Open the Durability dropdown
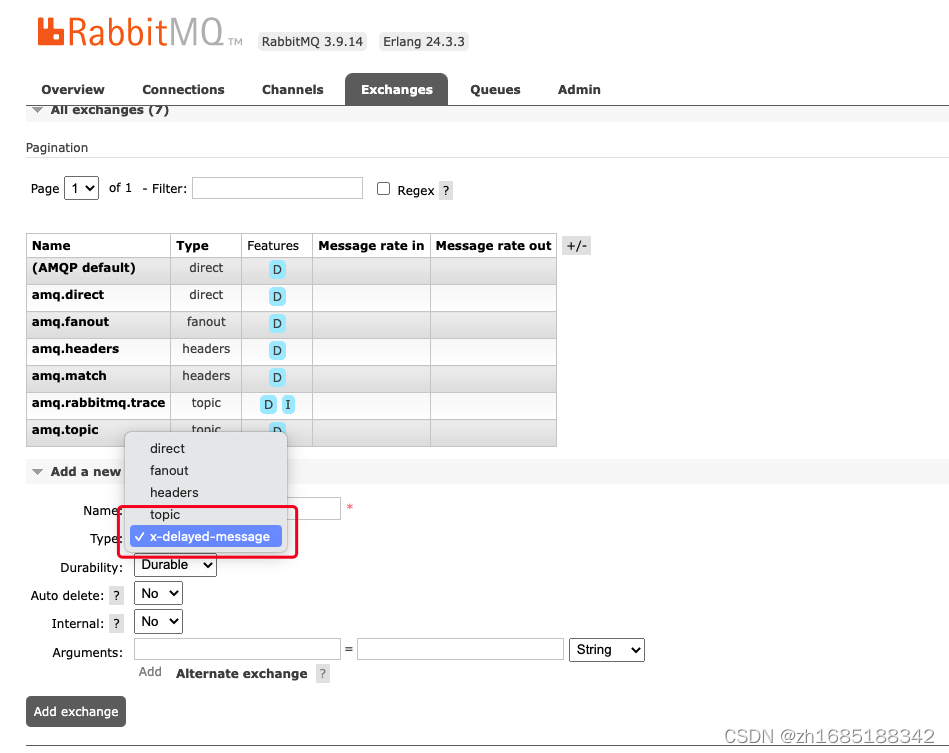The height and width of the screenshot is (753, 949). (x=175, y=565)
